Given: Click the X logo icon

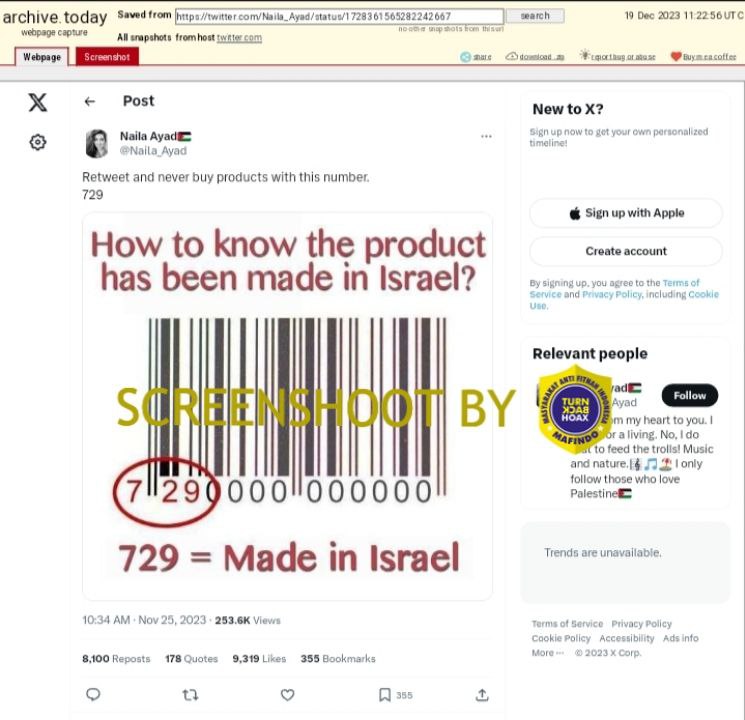Looking at the screenshot, I should (x=38, y=102).
